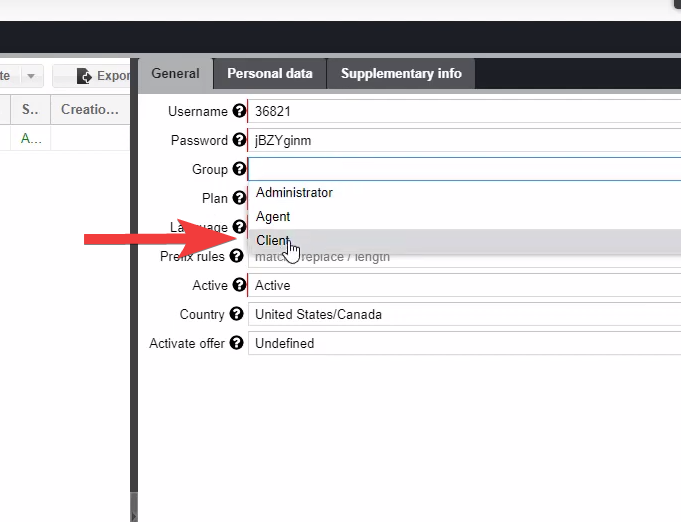Open help icon next to Password
The height and width of the screenshot is (522, 681).
pos(239,140)
